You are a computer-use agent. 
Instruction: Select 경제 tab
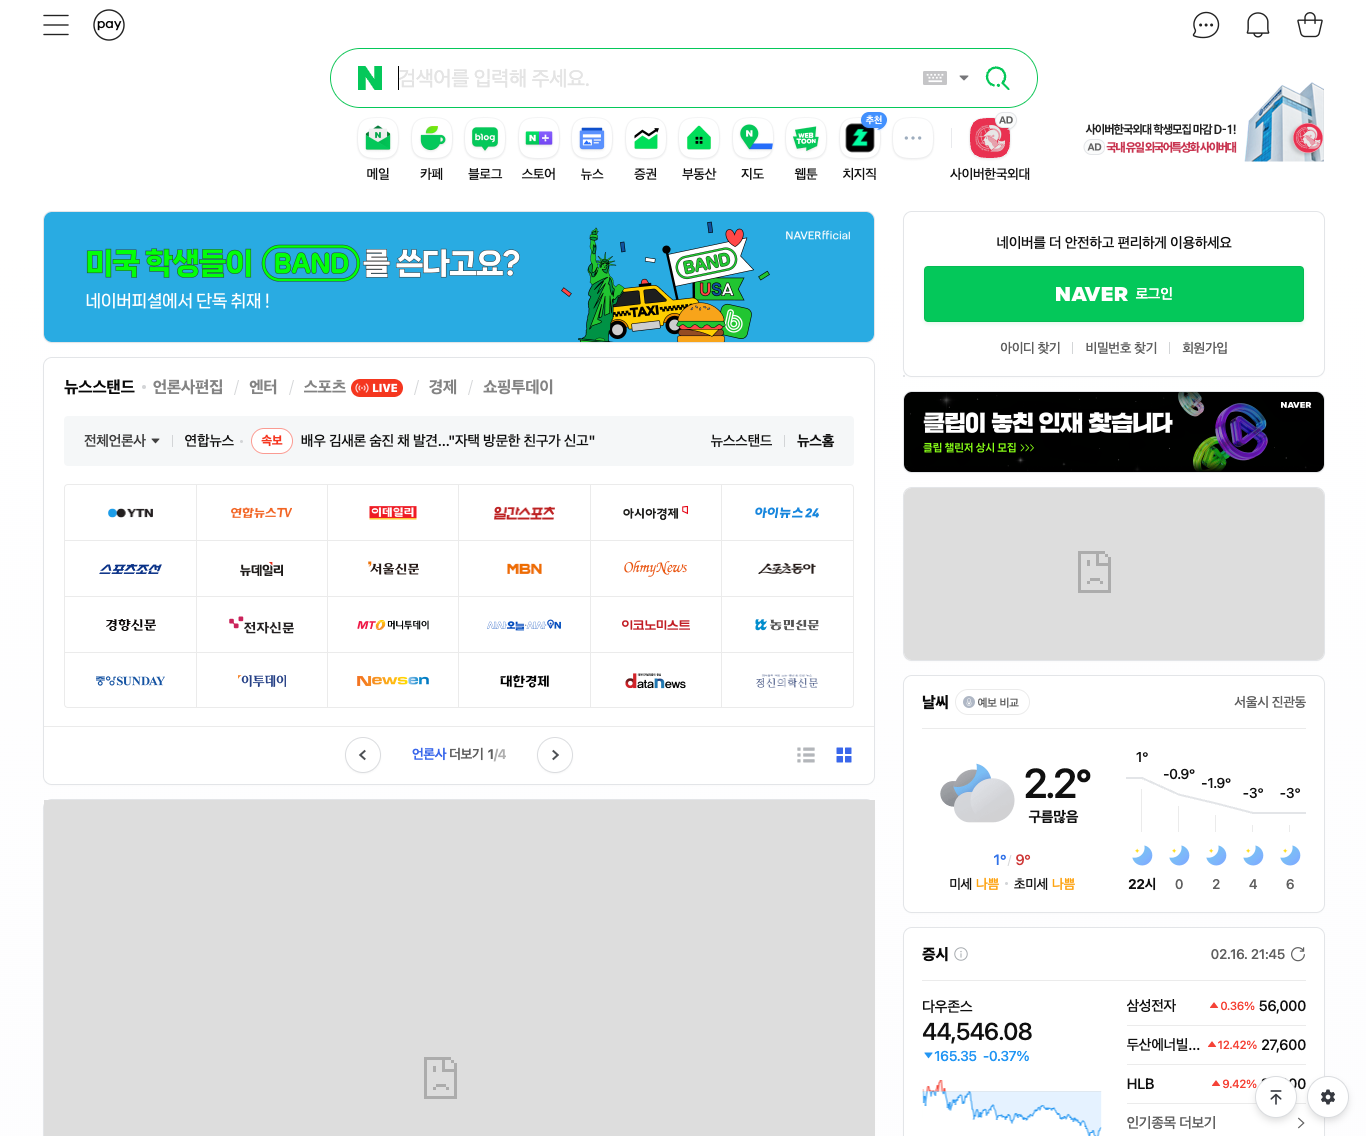[x=443, y=387]
